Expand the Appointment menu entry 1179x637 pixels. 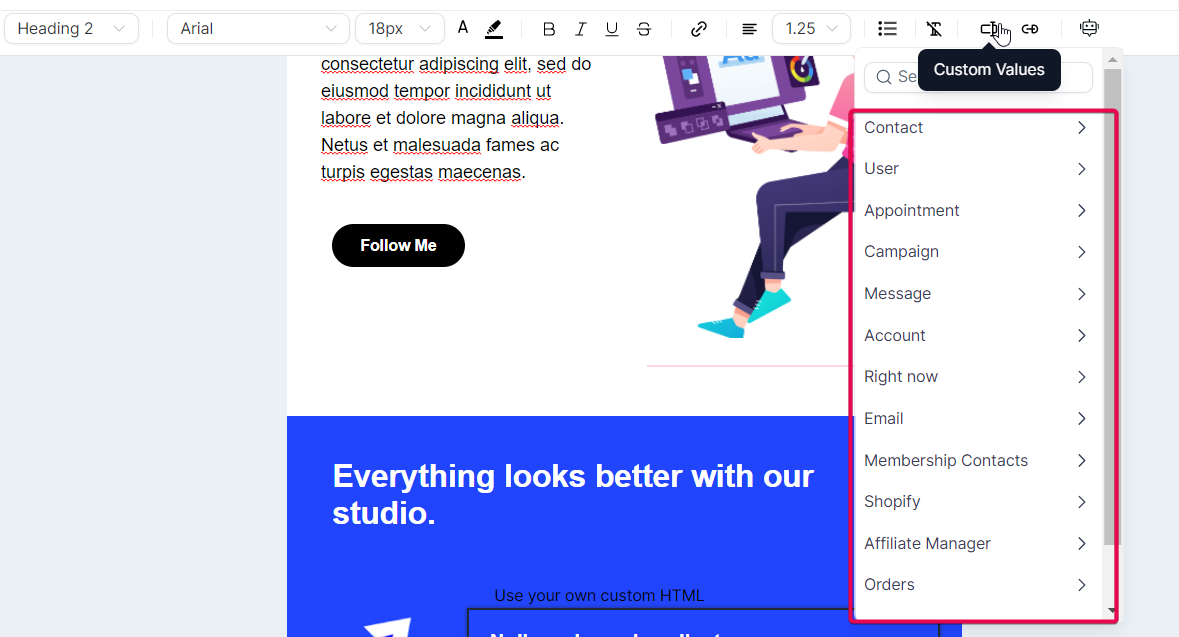pos(975,211)
